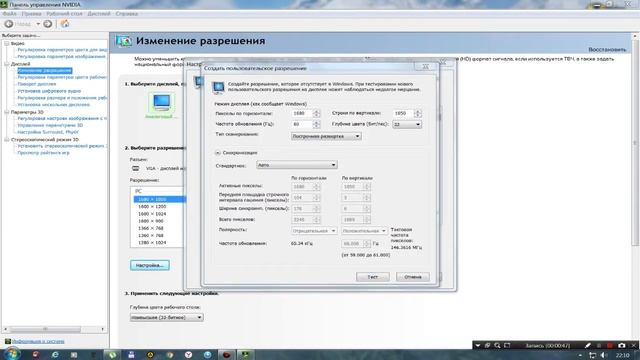Click the refresh rate stepper arrows
The height and width of the screenshot is (360, 640).
pyautogui.click(x=316, y=124)
